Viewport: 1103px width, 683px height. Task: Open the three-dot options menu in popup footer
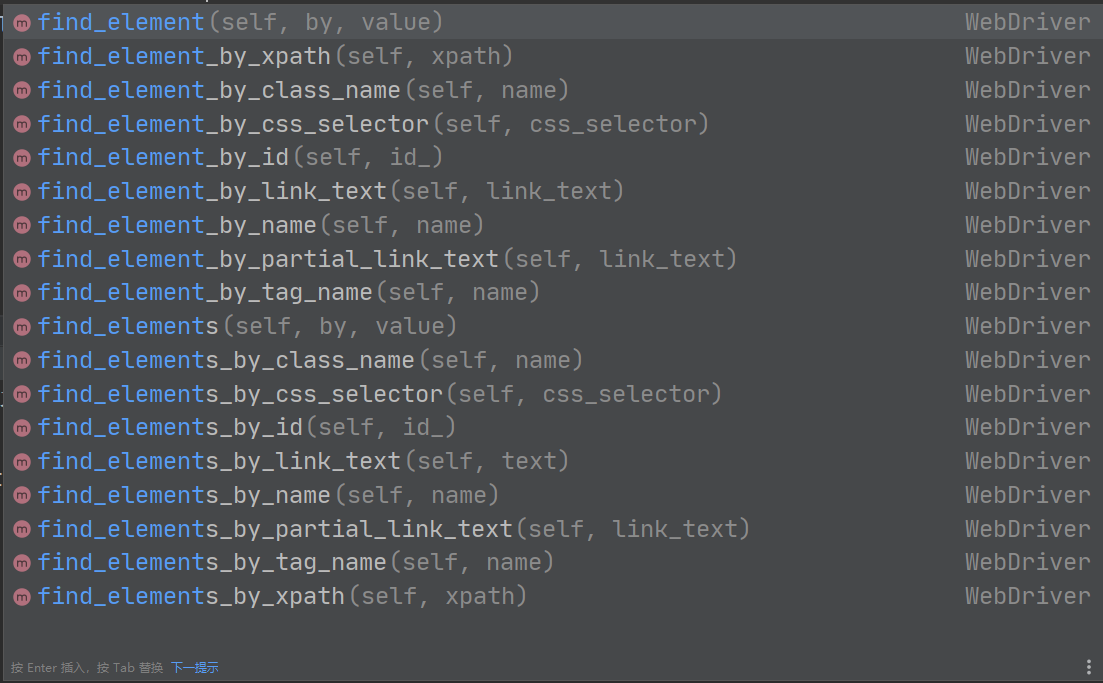1089,667
